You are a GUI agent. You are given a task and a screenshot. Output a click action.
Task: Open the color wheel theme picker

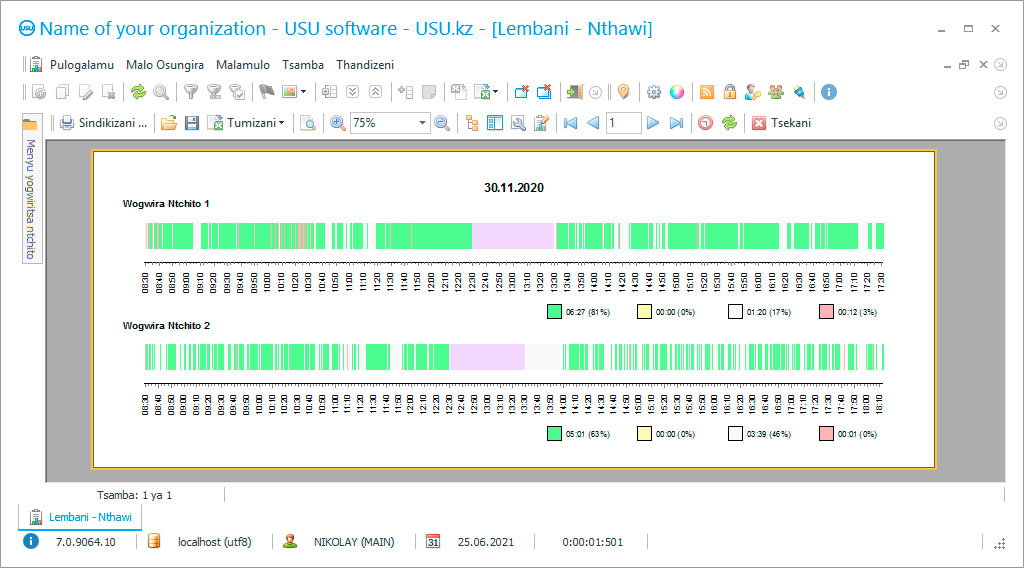[x=677, y=92]
